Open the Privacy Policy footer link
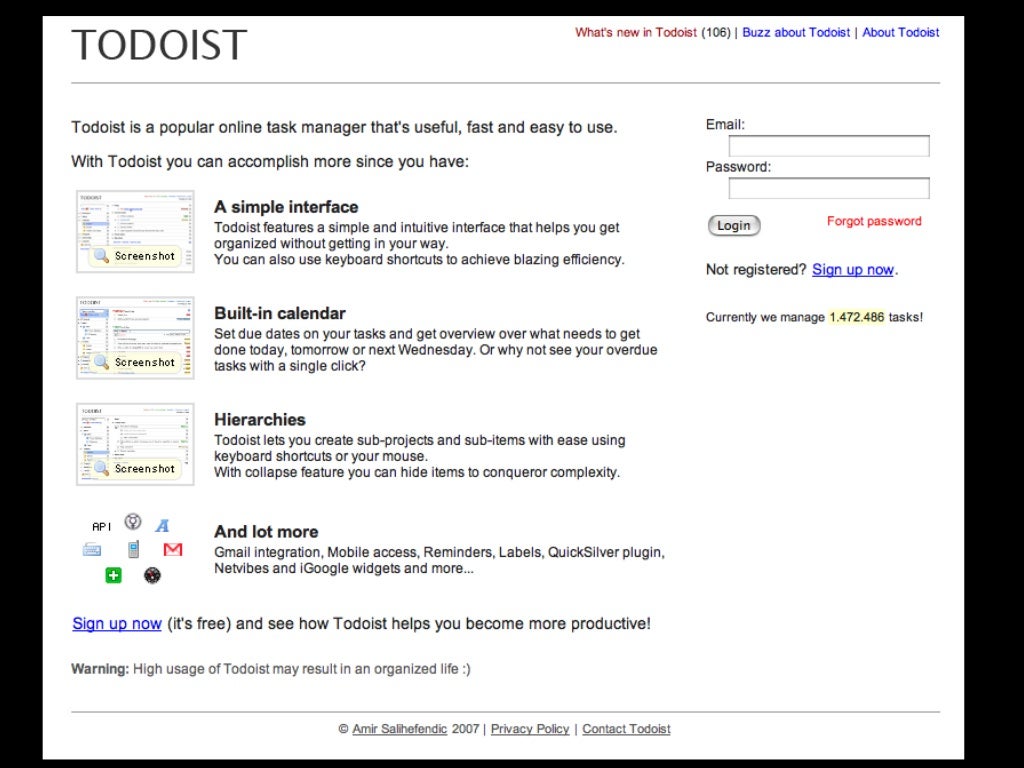 (x=530, y=729)
